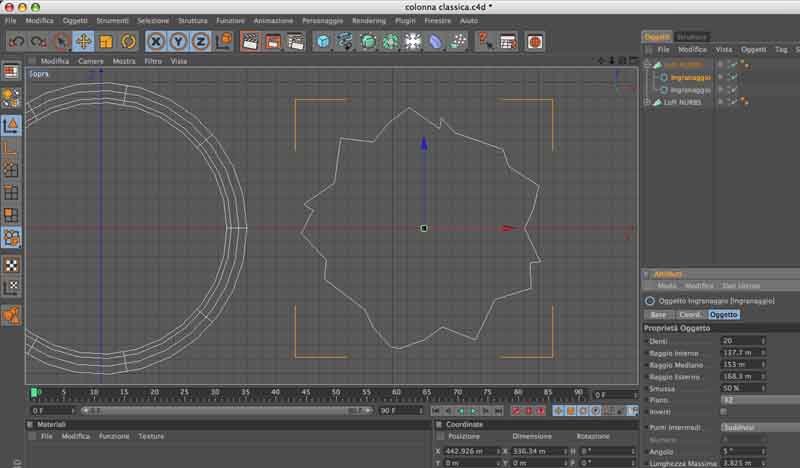Click the Undo arrow icon

[x=16, y=42]
